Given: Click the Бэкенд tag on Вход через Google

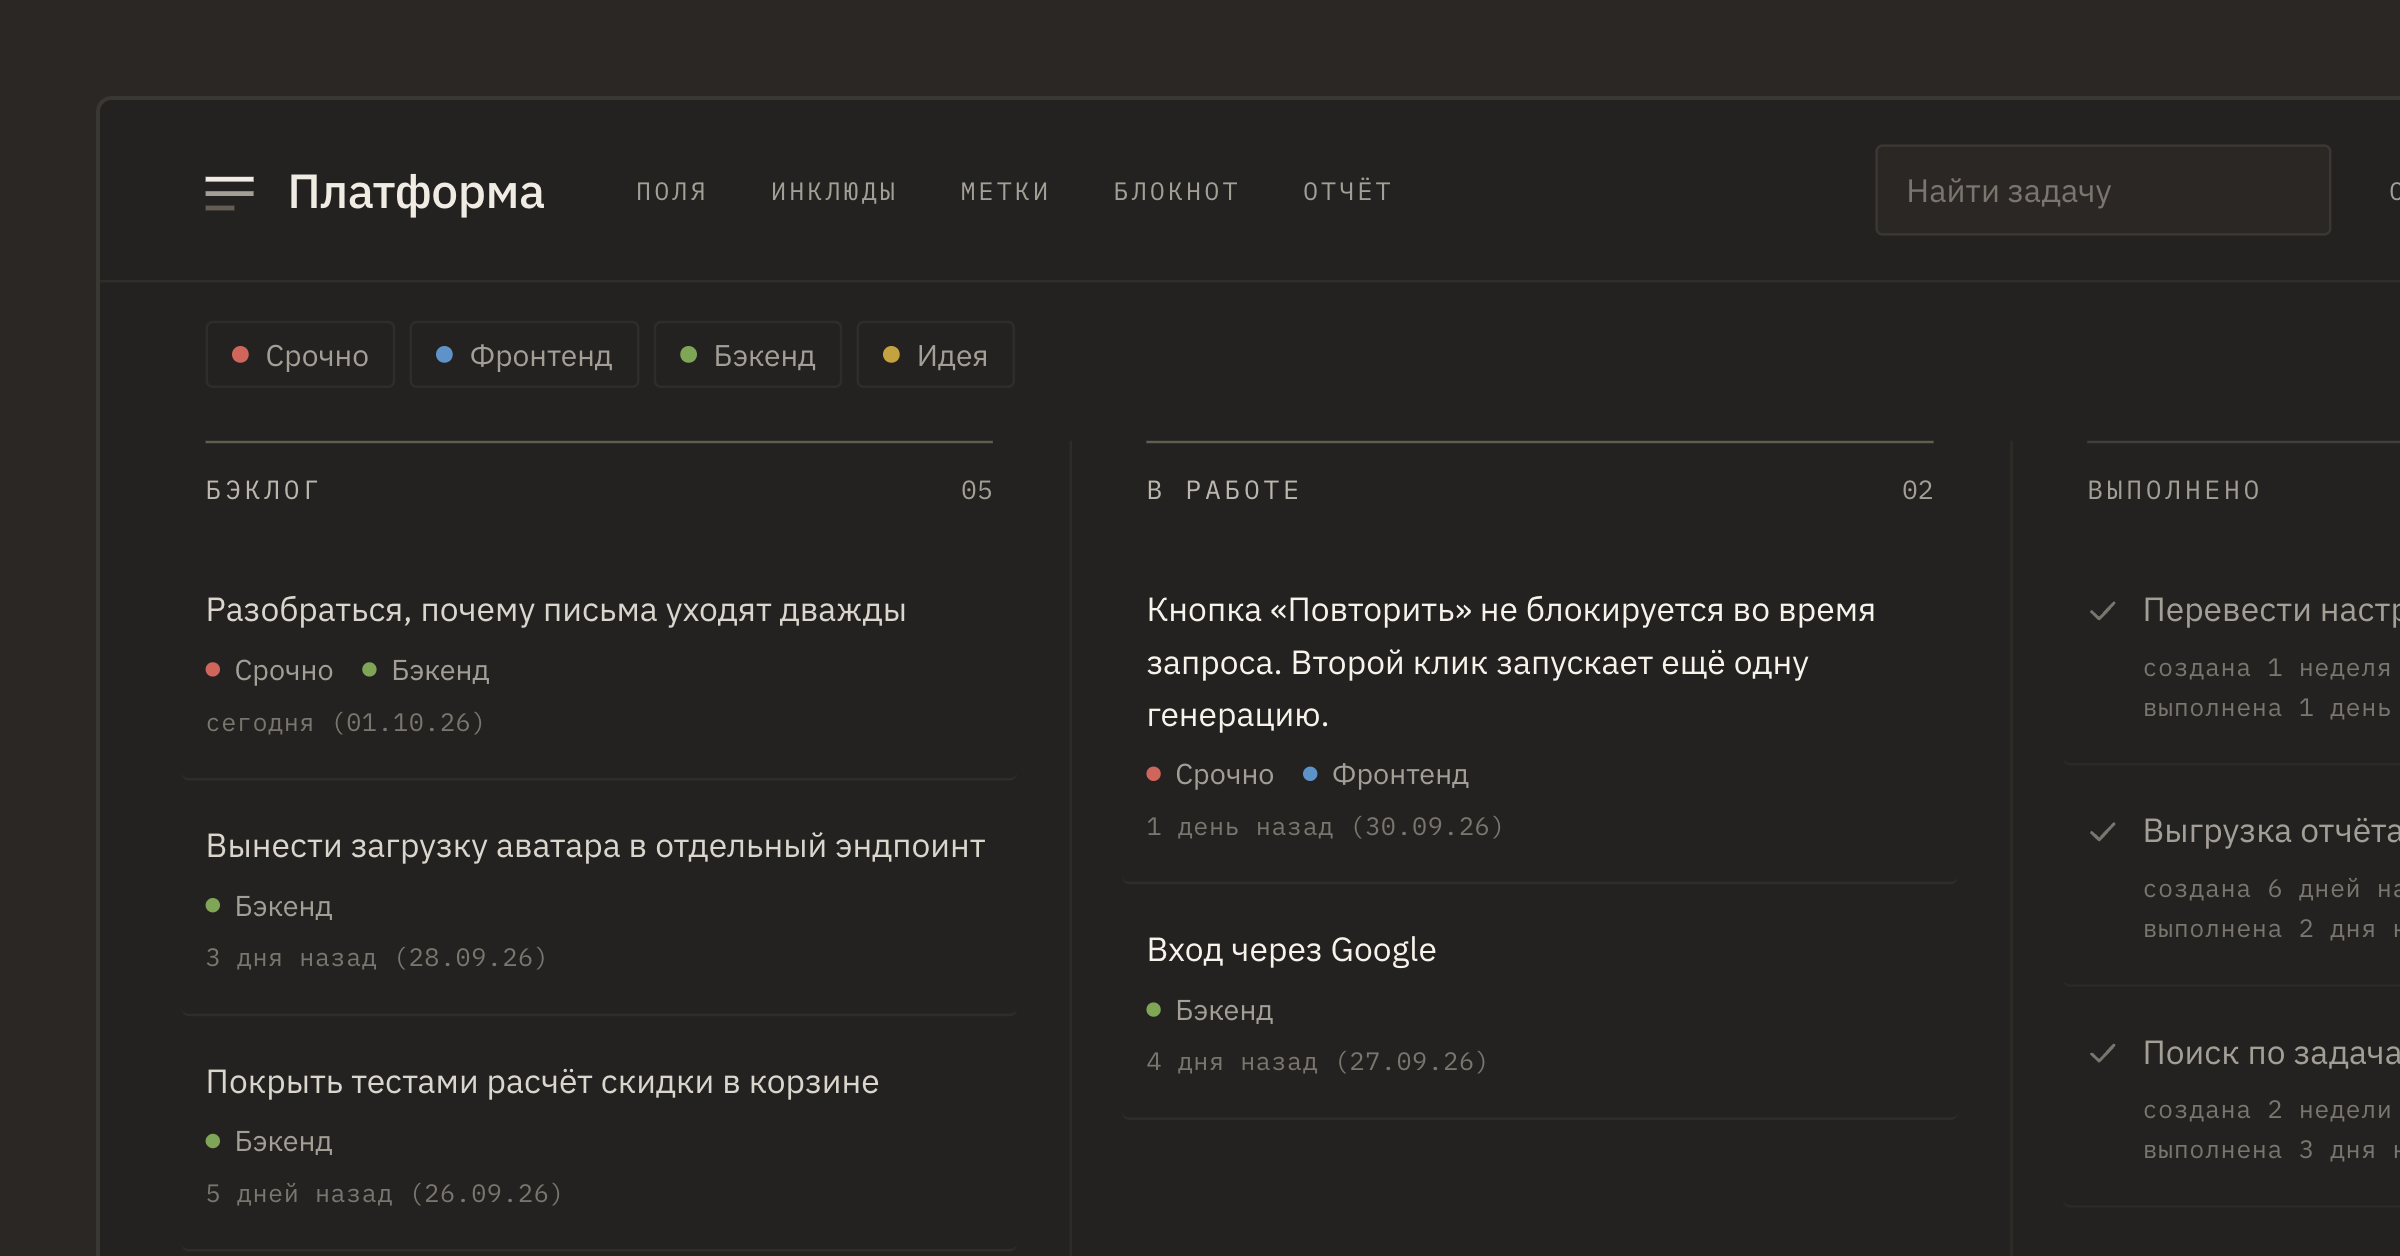Looking at the screenshot, I should pyautogui.click(x=1210, y=1010).
